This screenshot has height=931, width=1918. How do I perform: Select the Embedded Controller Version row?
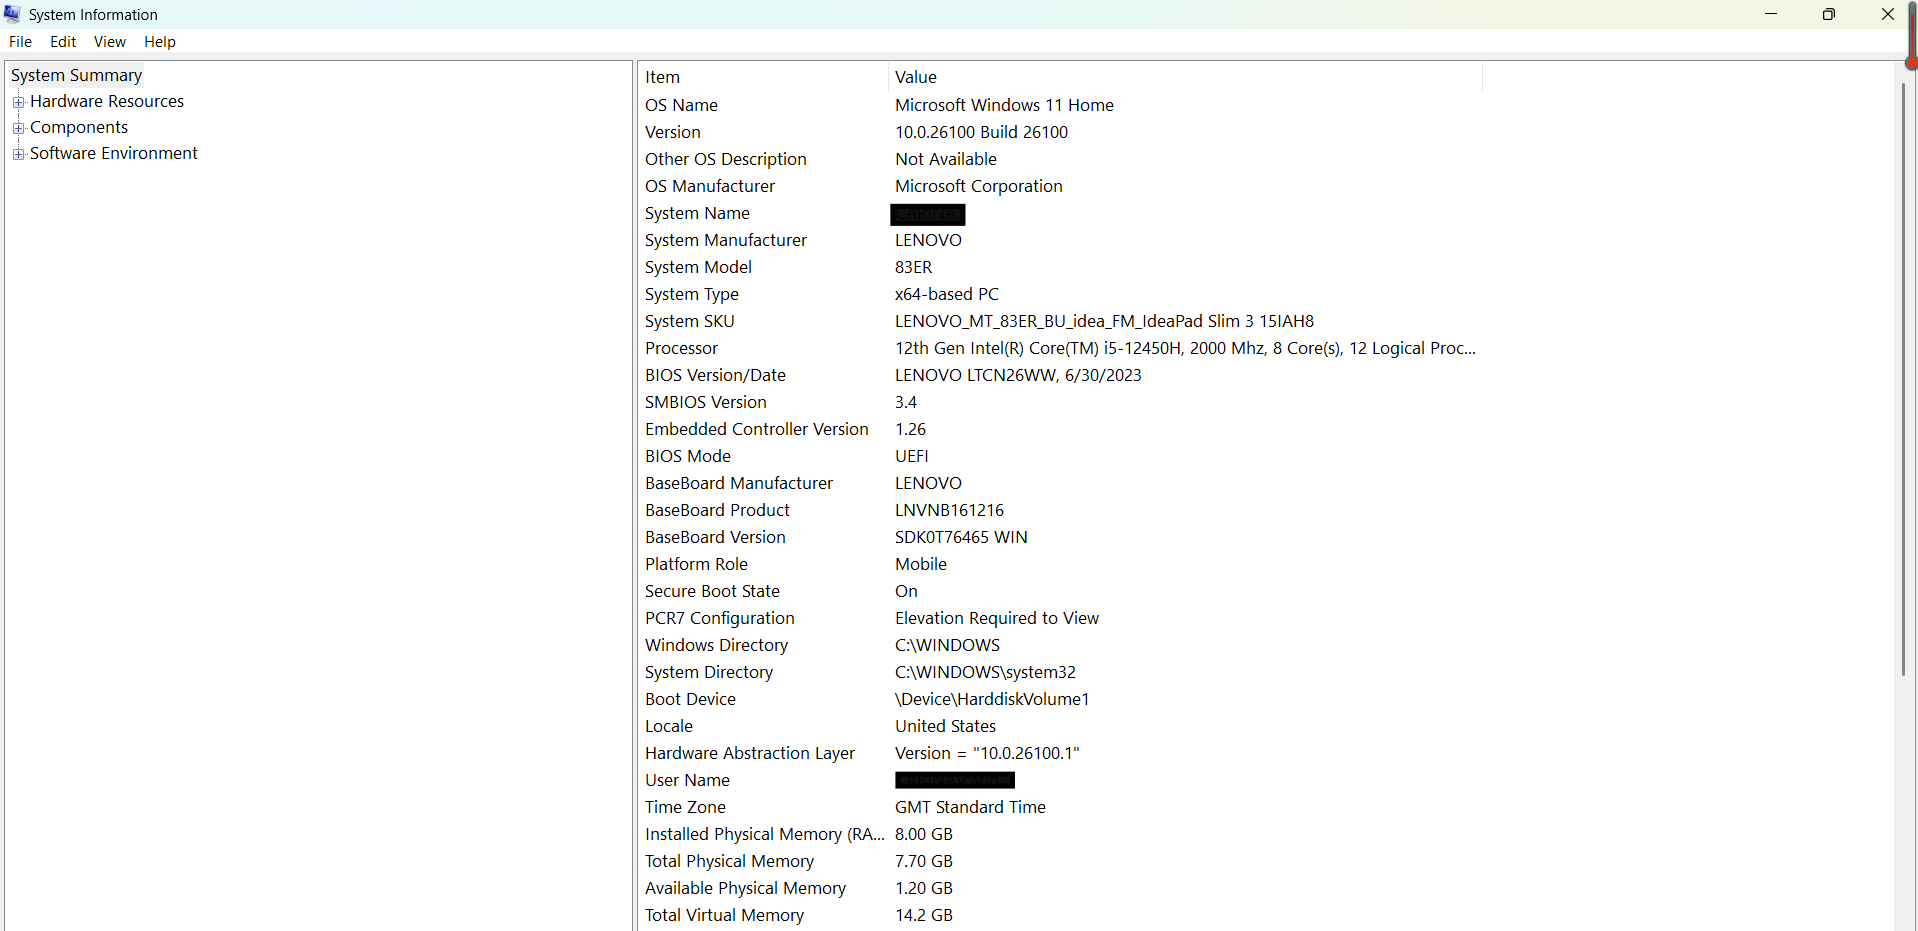click(757, 429)
